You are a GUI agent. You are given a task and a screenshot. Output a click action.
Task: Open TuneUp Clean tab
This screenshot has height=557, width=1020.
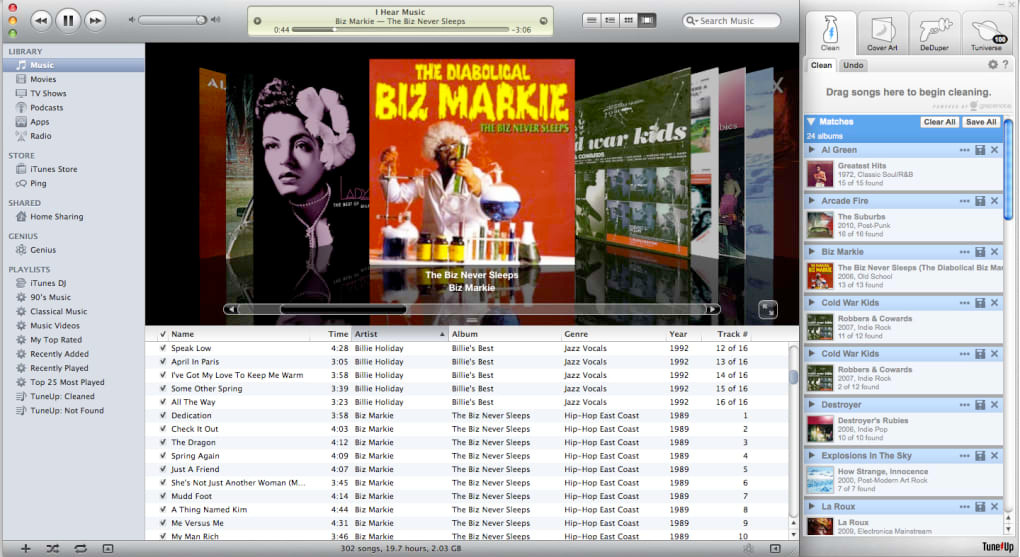pos(830,33)
